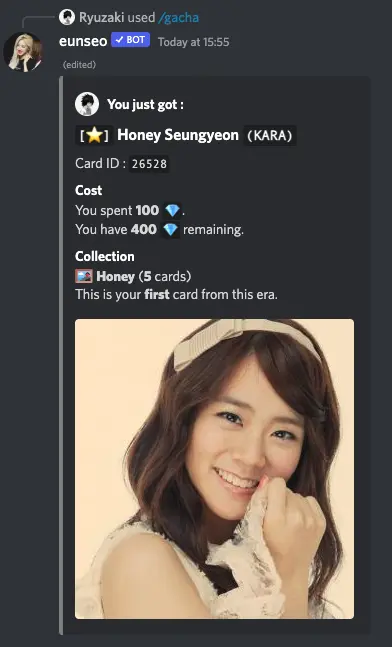The height and width of the screenshot is (647, 392).
Task: Click the (edited) label
Action: click(x=79, y=65)
